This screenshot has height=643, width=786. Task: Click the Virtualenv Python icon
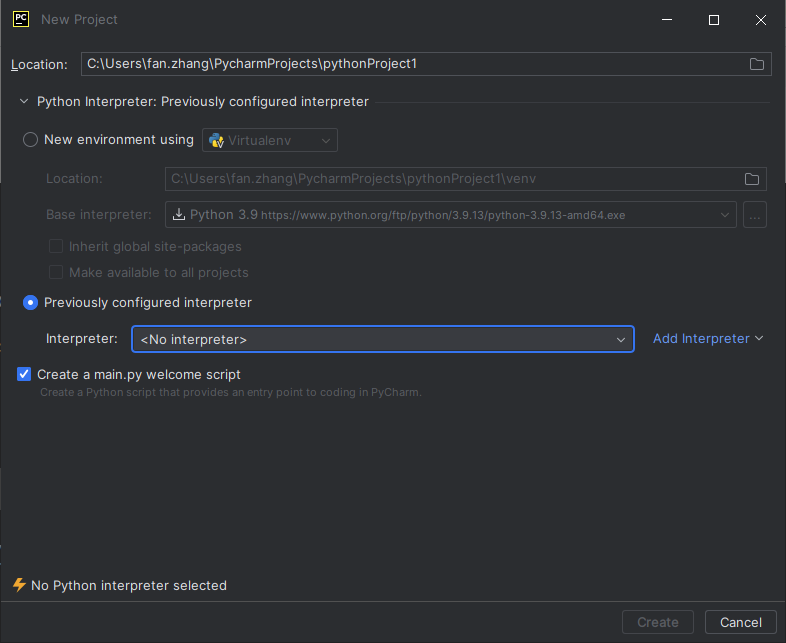216,140
